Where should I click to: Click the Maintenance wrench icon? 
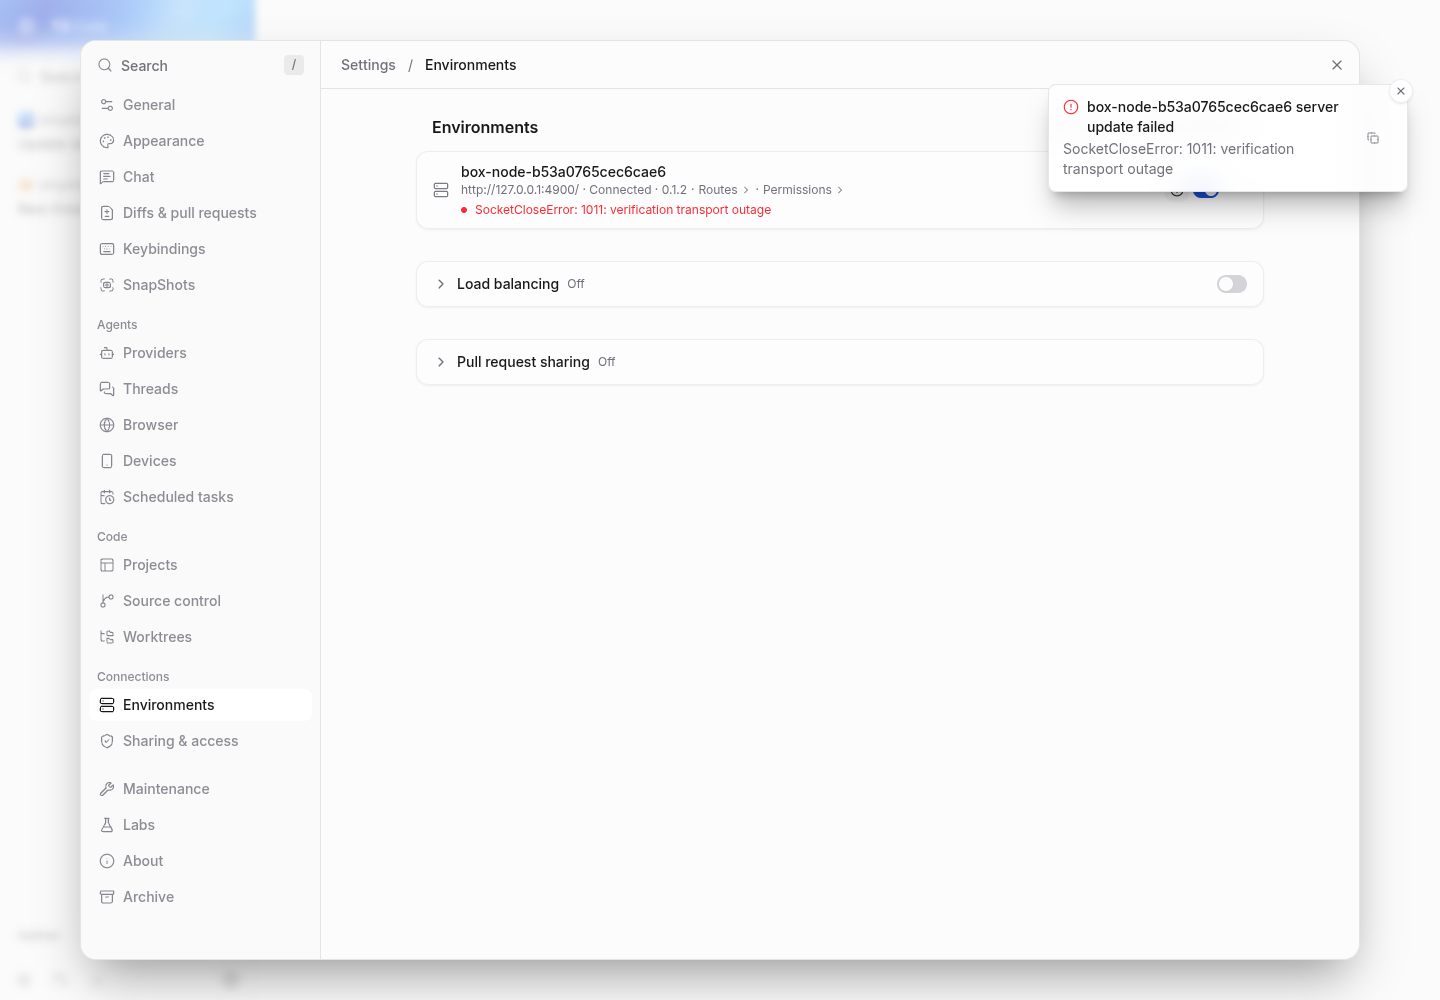107,789
